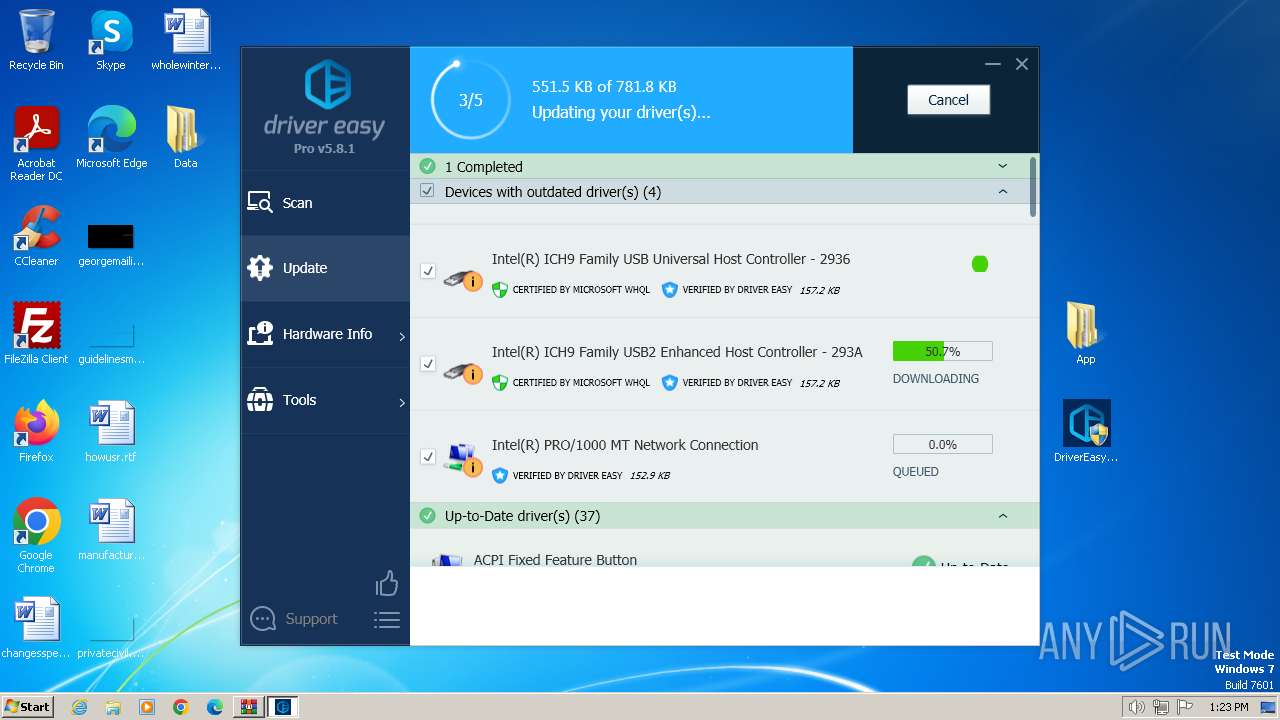Open the Skype desktop shortcut

tap(110, 40)
